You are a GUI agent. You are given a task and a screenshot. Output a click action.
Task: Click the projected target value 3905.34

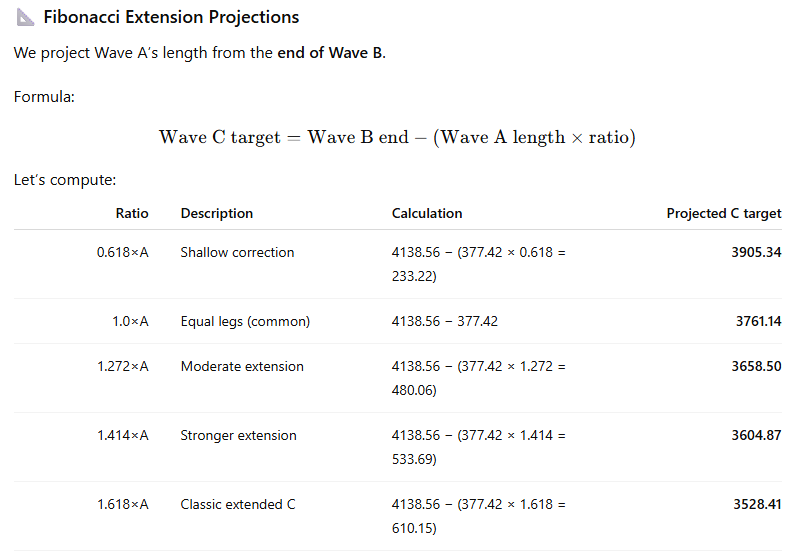coord(756,252)
